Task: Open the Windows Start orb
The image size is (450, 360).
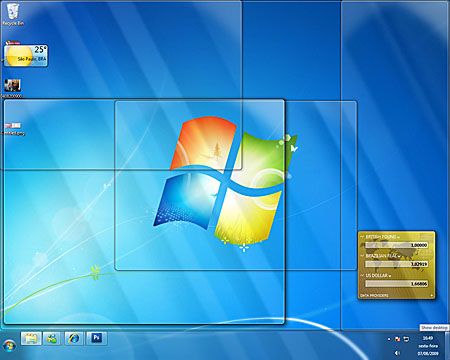Action: click(9, 345)
